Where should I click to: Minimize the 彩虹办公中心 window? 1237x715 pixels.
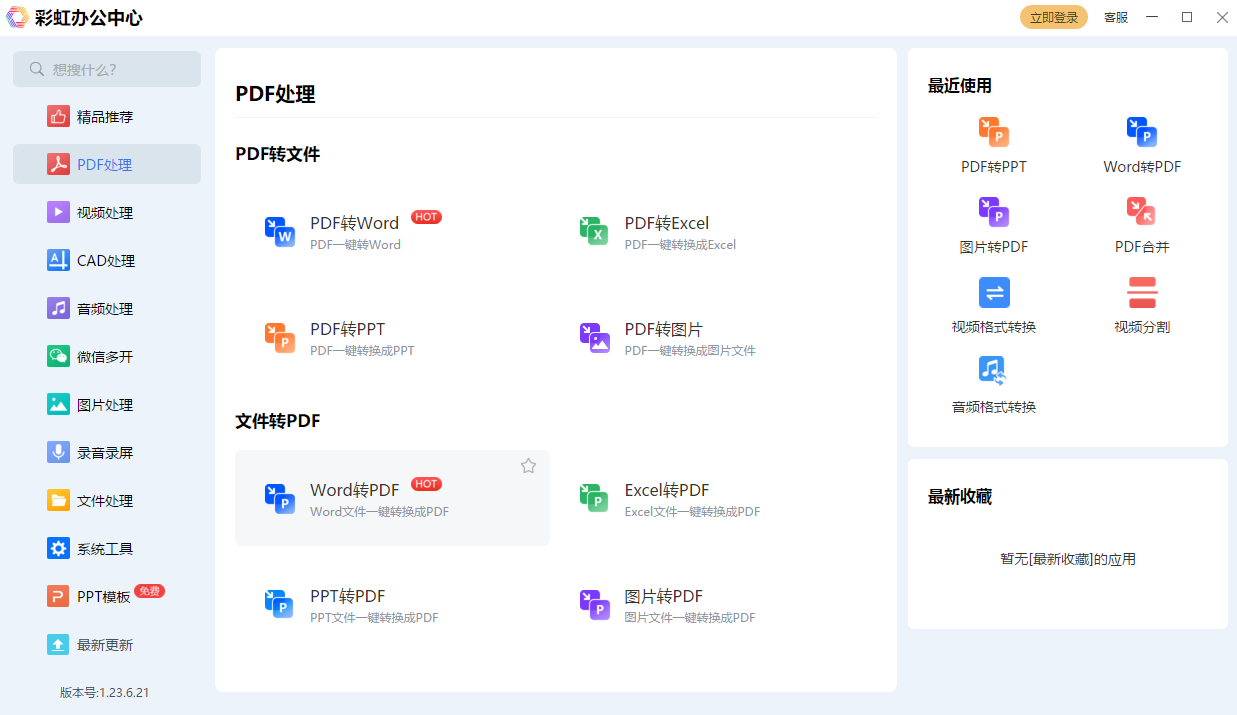point(1152,17)
